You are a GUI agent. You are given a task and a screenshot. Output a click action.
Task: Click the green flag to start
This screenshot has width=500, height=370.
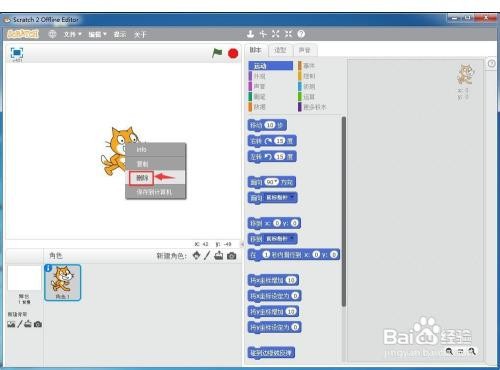pos(217,53)
